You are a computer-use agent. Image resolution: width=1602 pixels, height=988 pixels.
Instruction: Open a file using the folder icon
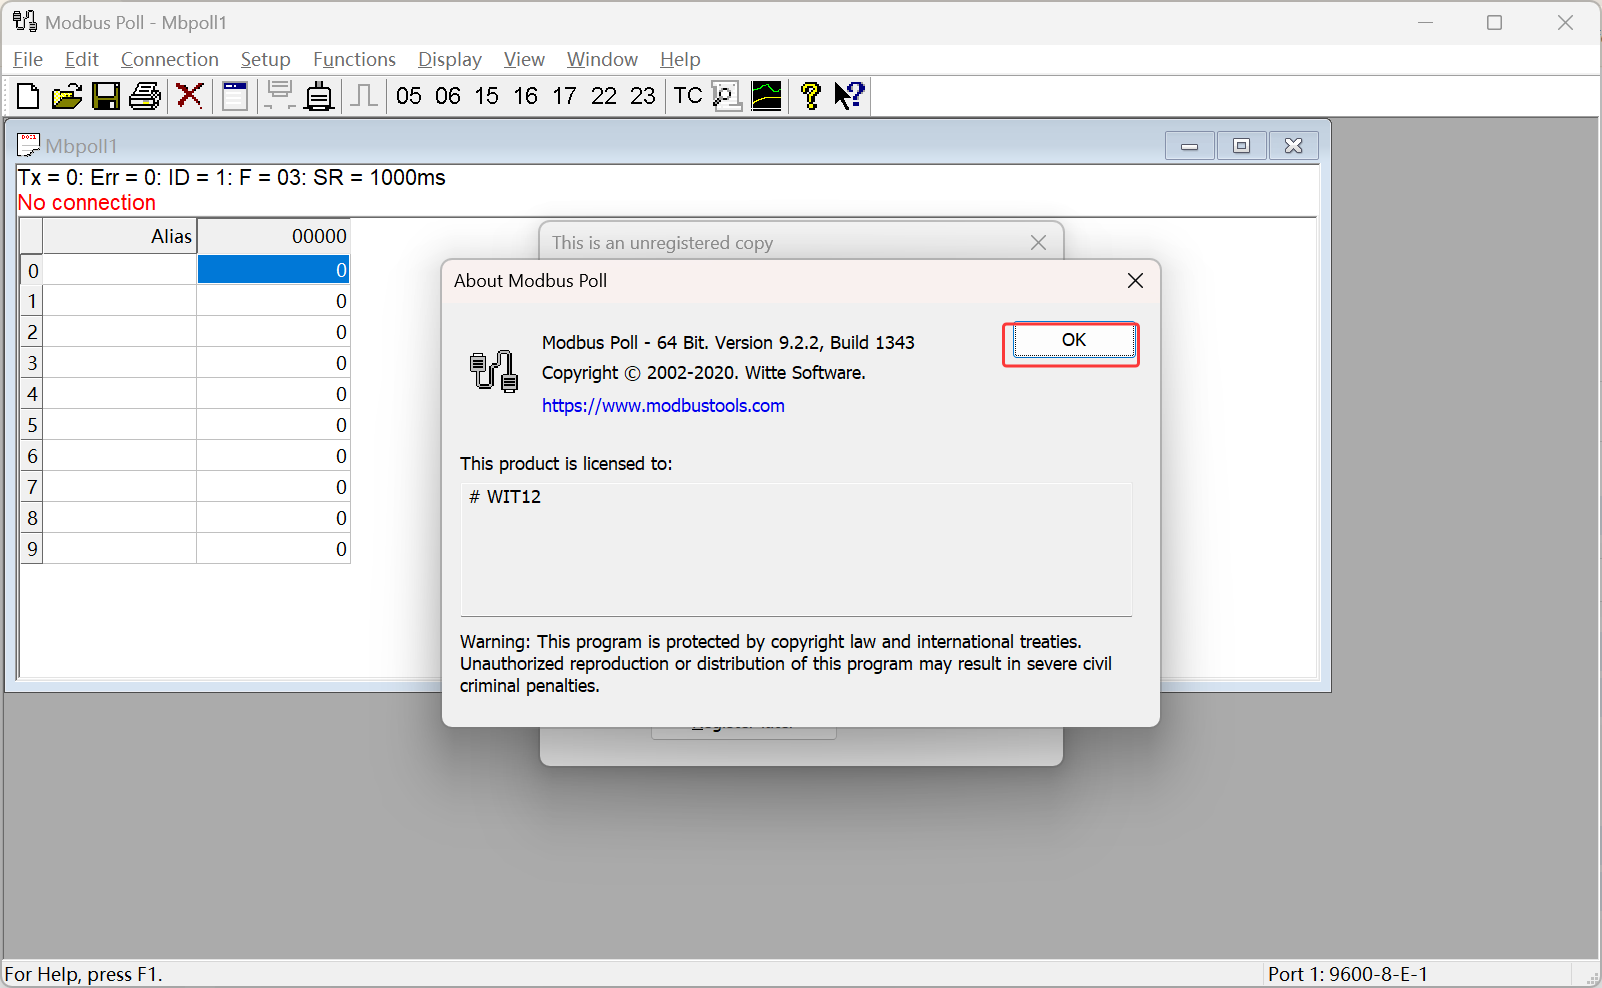tap(67, 96)
